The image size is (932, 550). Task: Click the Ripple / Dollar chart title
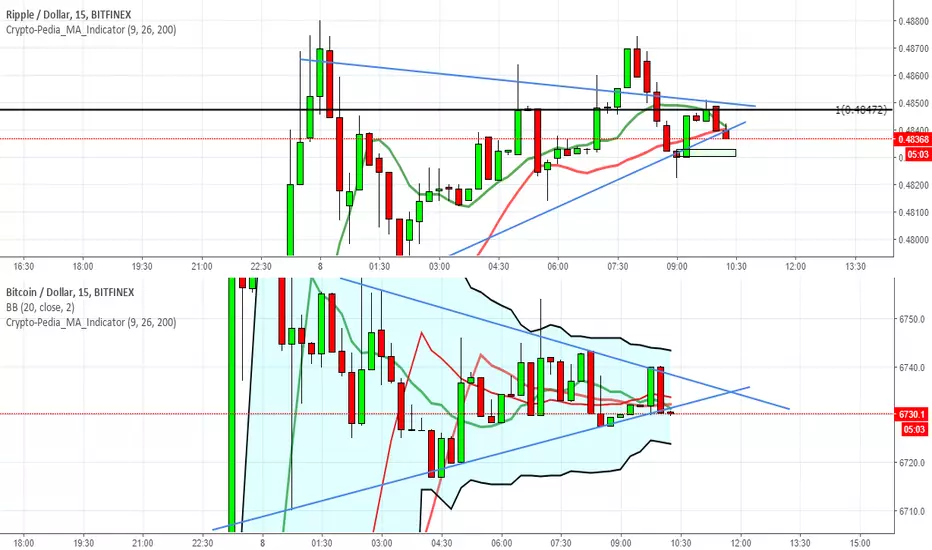click(x=68, y=14)
